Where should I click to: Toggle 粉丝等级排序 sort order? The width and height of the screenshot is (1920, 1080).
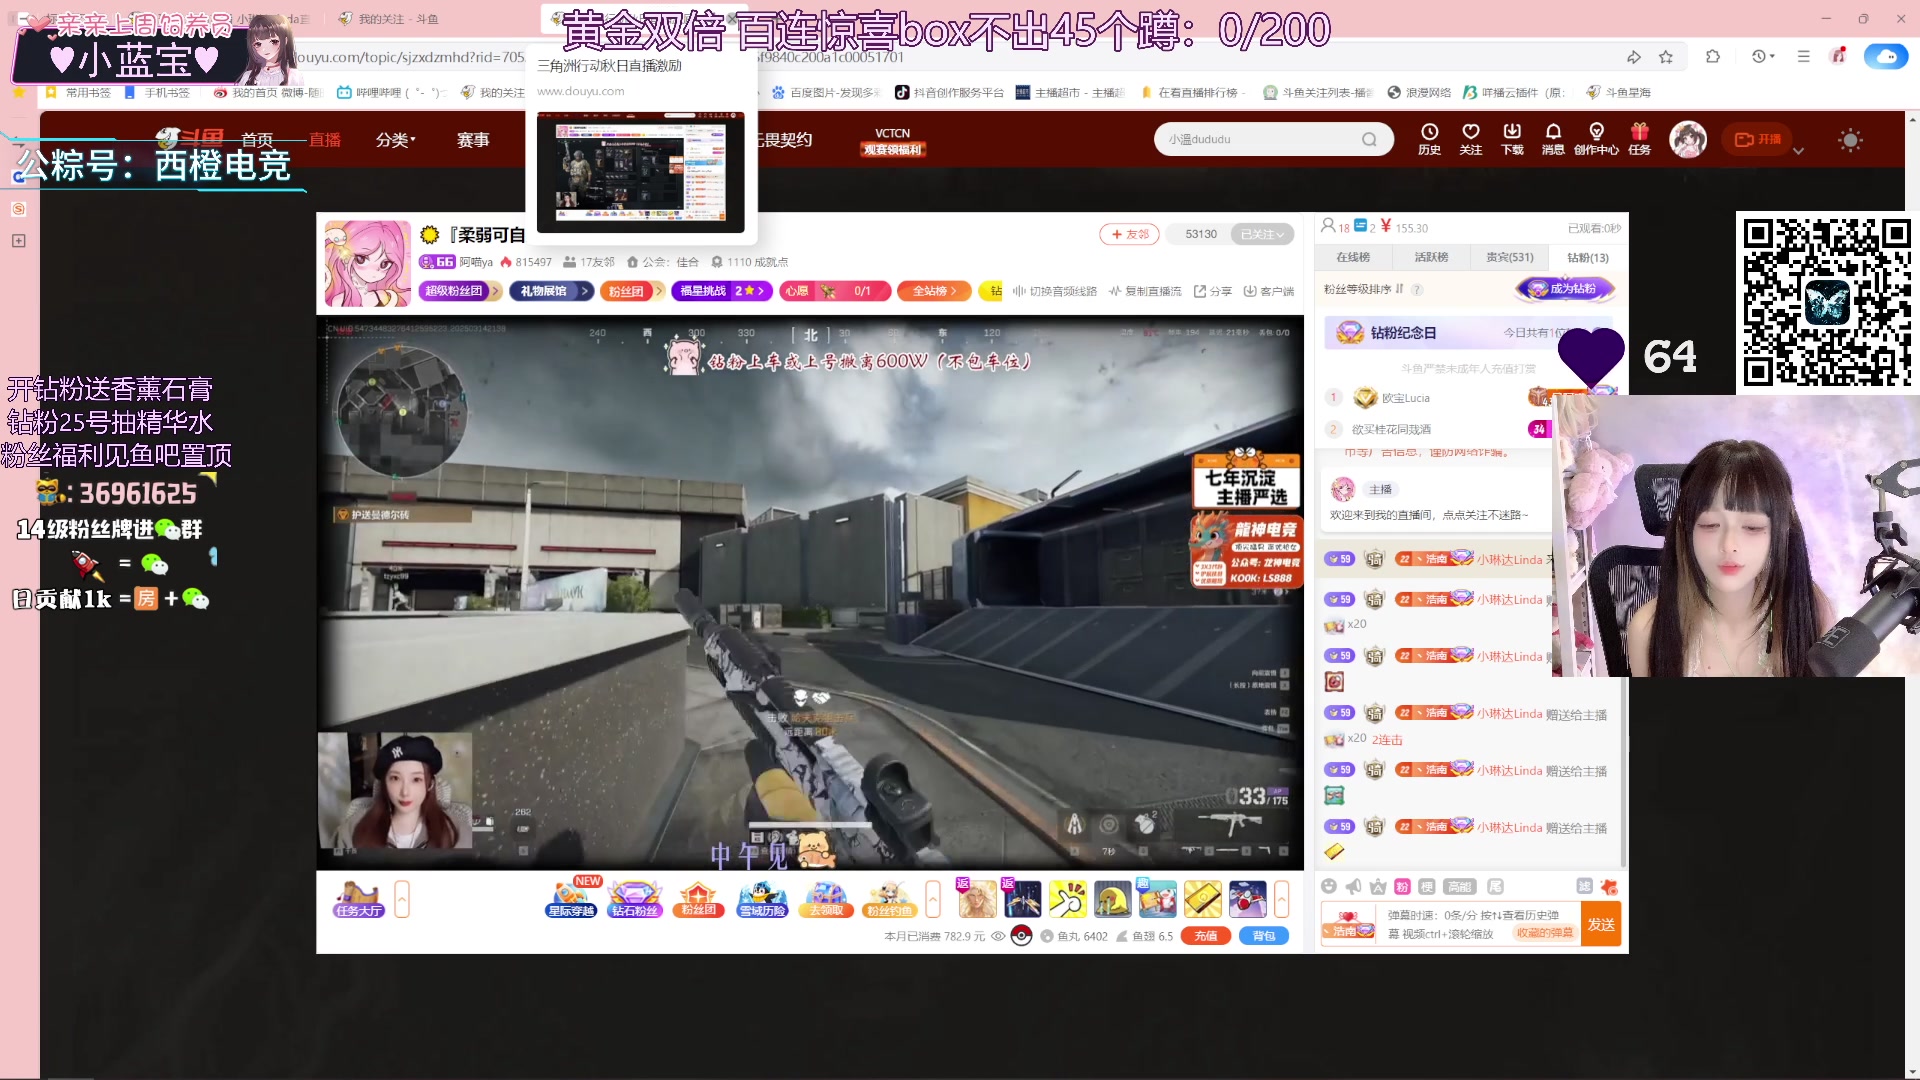pyautogui.click(x=1364, y=289)
